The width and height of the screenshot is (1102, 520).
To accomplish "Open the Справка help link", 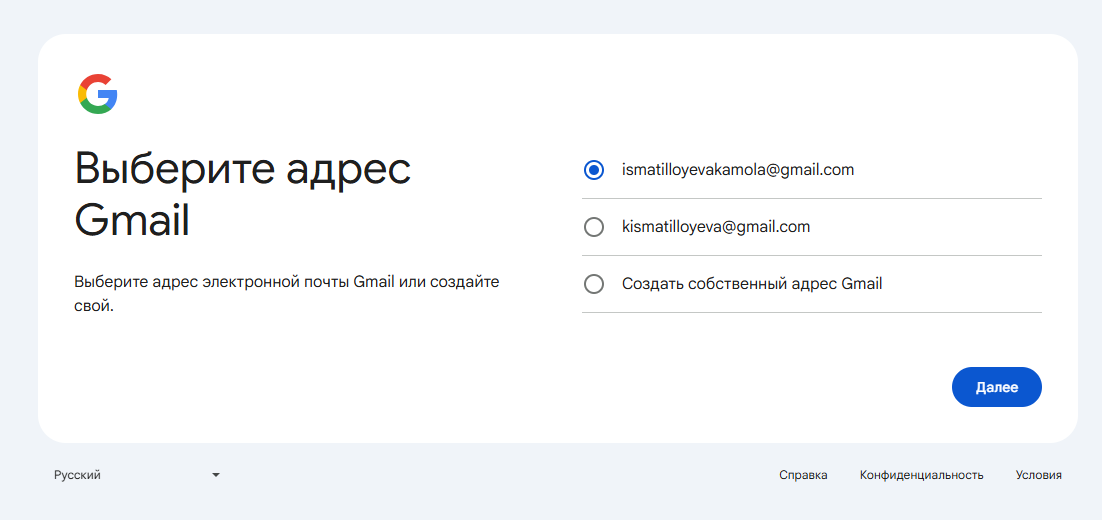I will [x=803, y=475].
